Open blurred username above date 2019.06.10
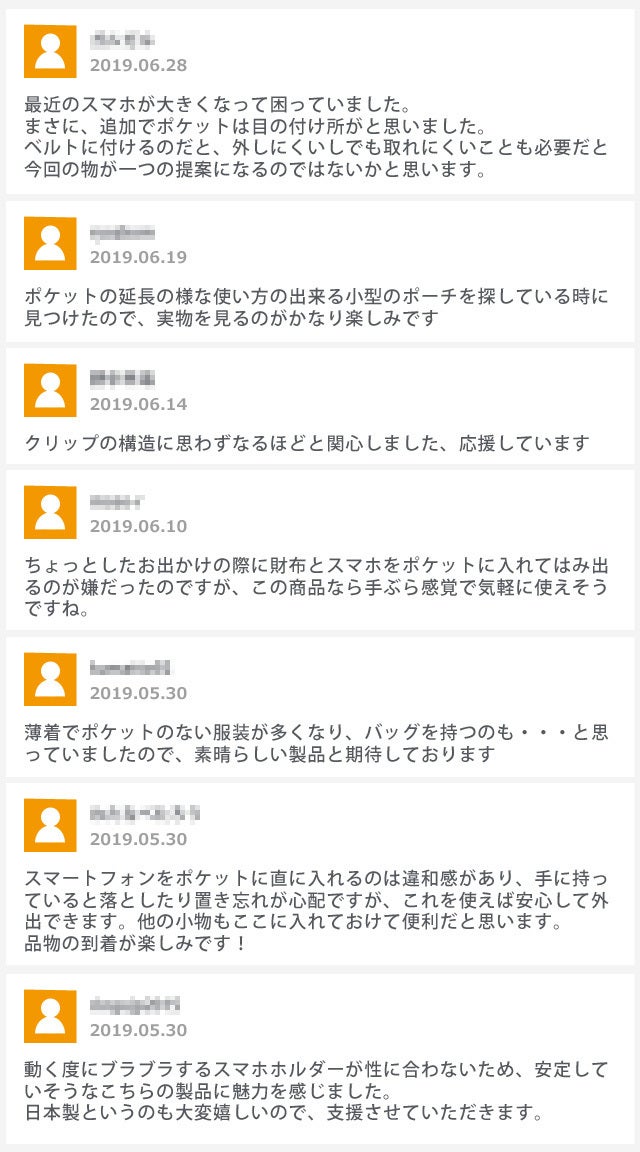 pos(116,501)
